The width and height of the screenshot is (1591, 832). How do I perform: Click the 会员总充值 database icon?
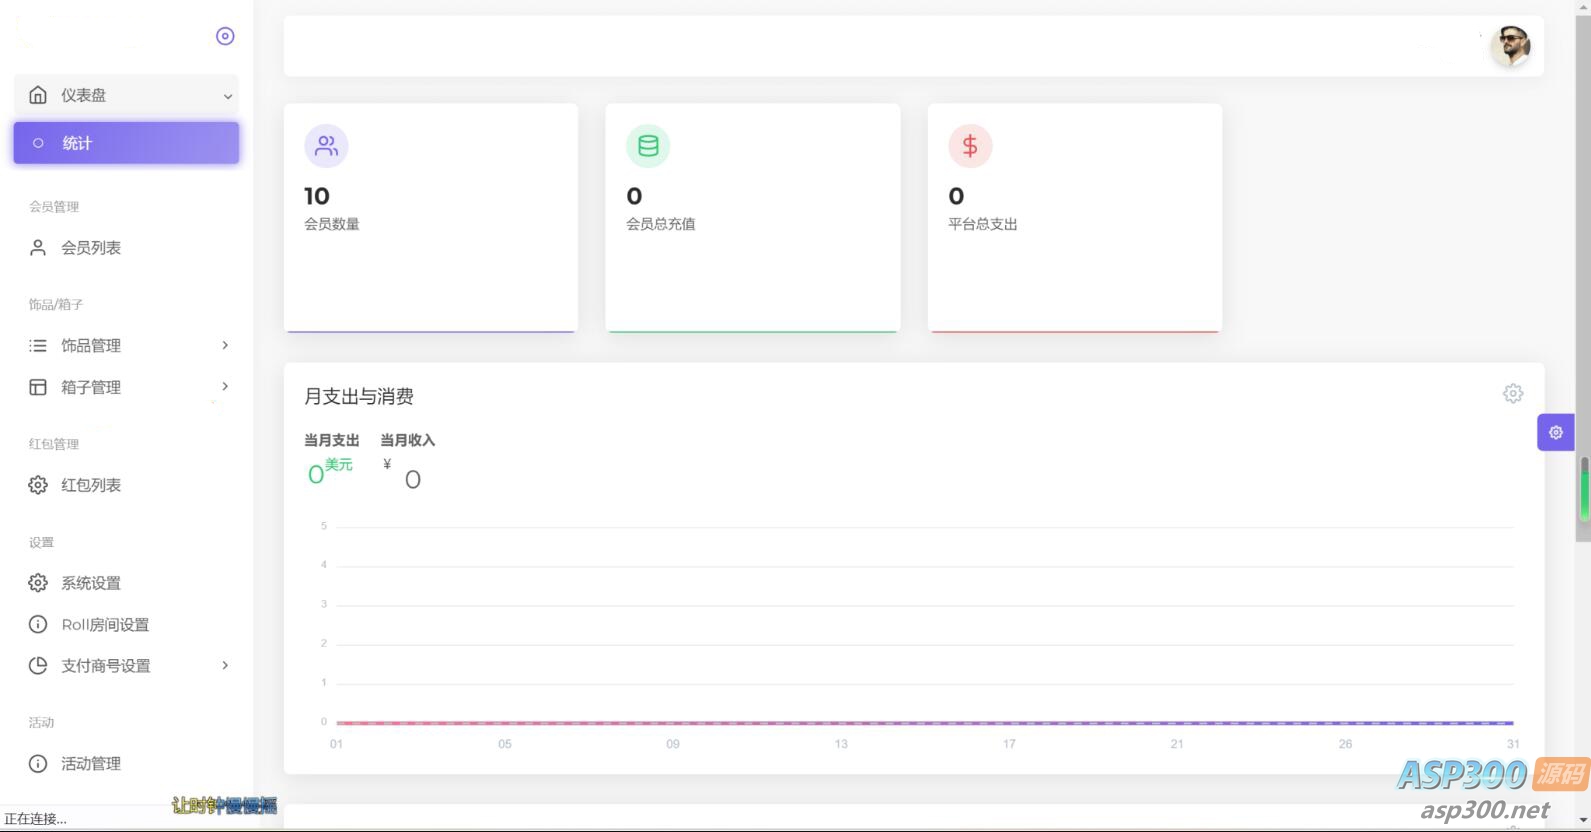648,146
